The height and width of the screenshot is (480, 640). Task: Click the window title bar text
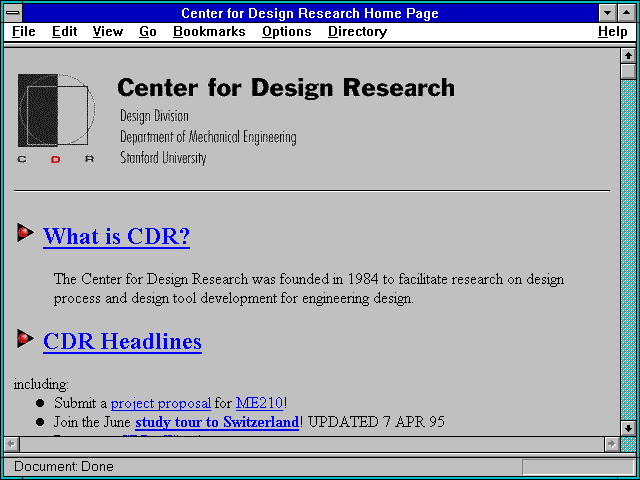click(x=310, y=13)
